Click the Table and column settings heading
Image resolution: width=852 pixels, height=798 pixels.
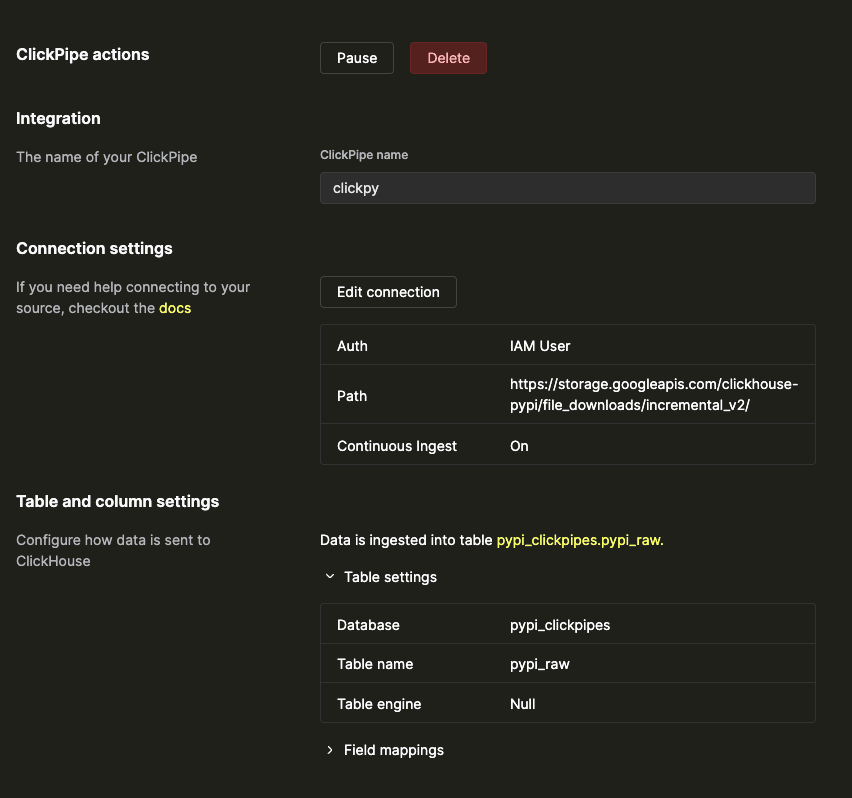[x=117, y=501]
